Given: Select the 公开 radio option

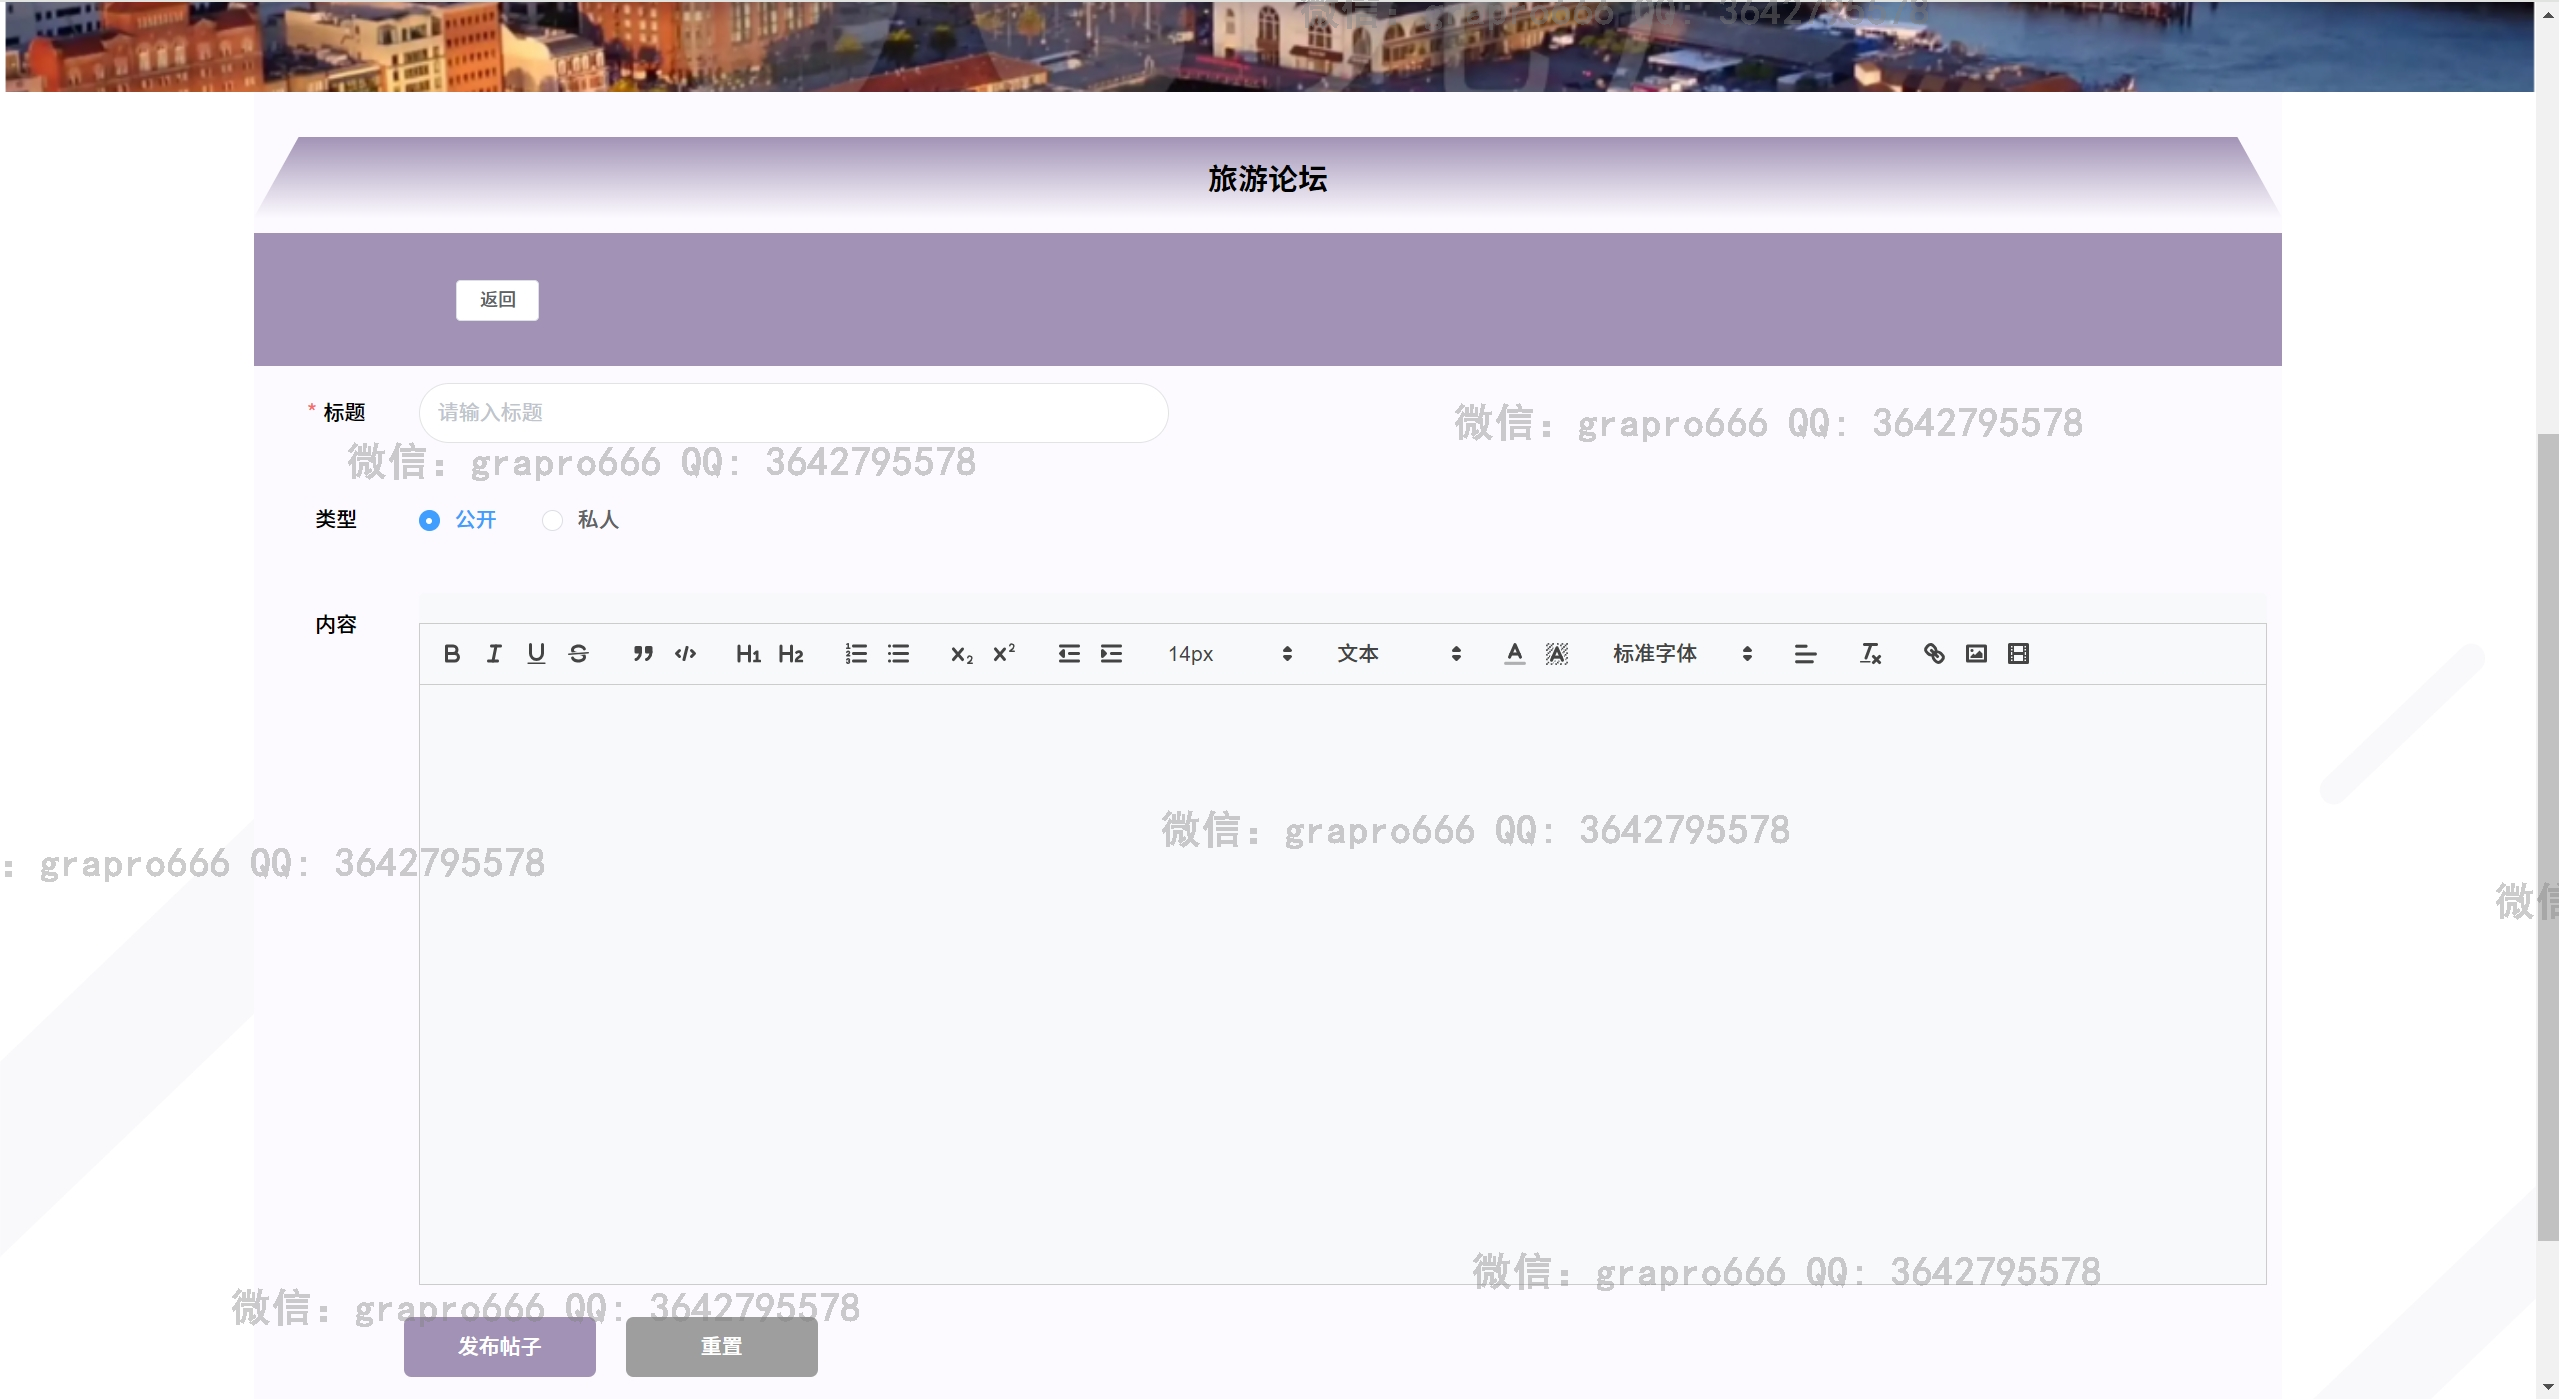Looking at the screenshot, I should pos(429,520).
